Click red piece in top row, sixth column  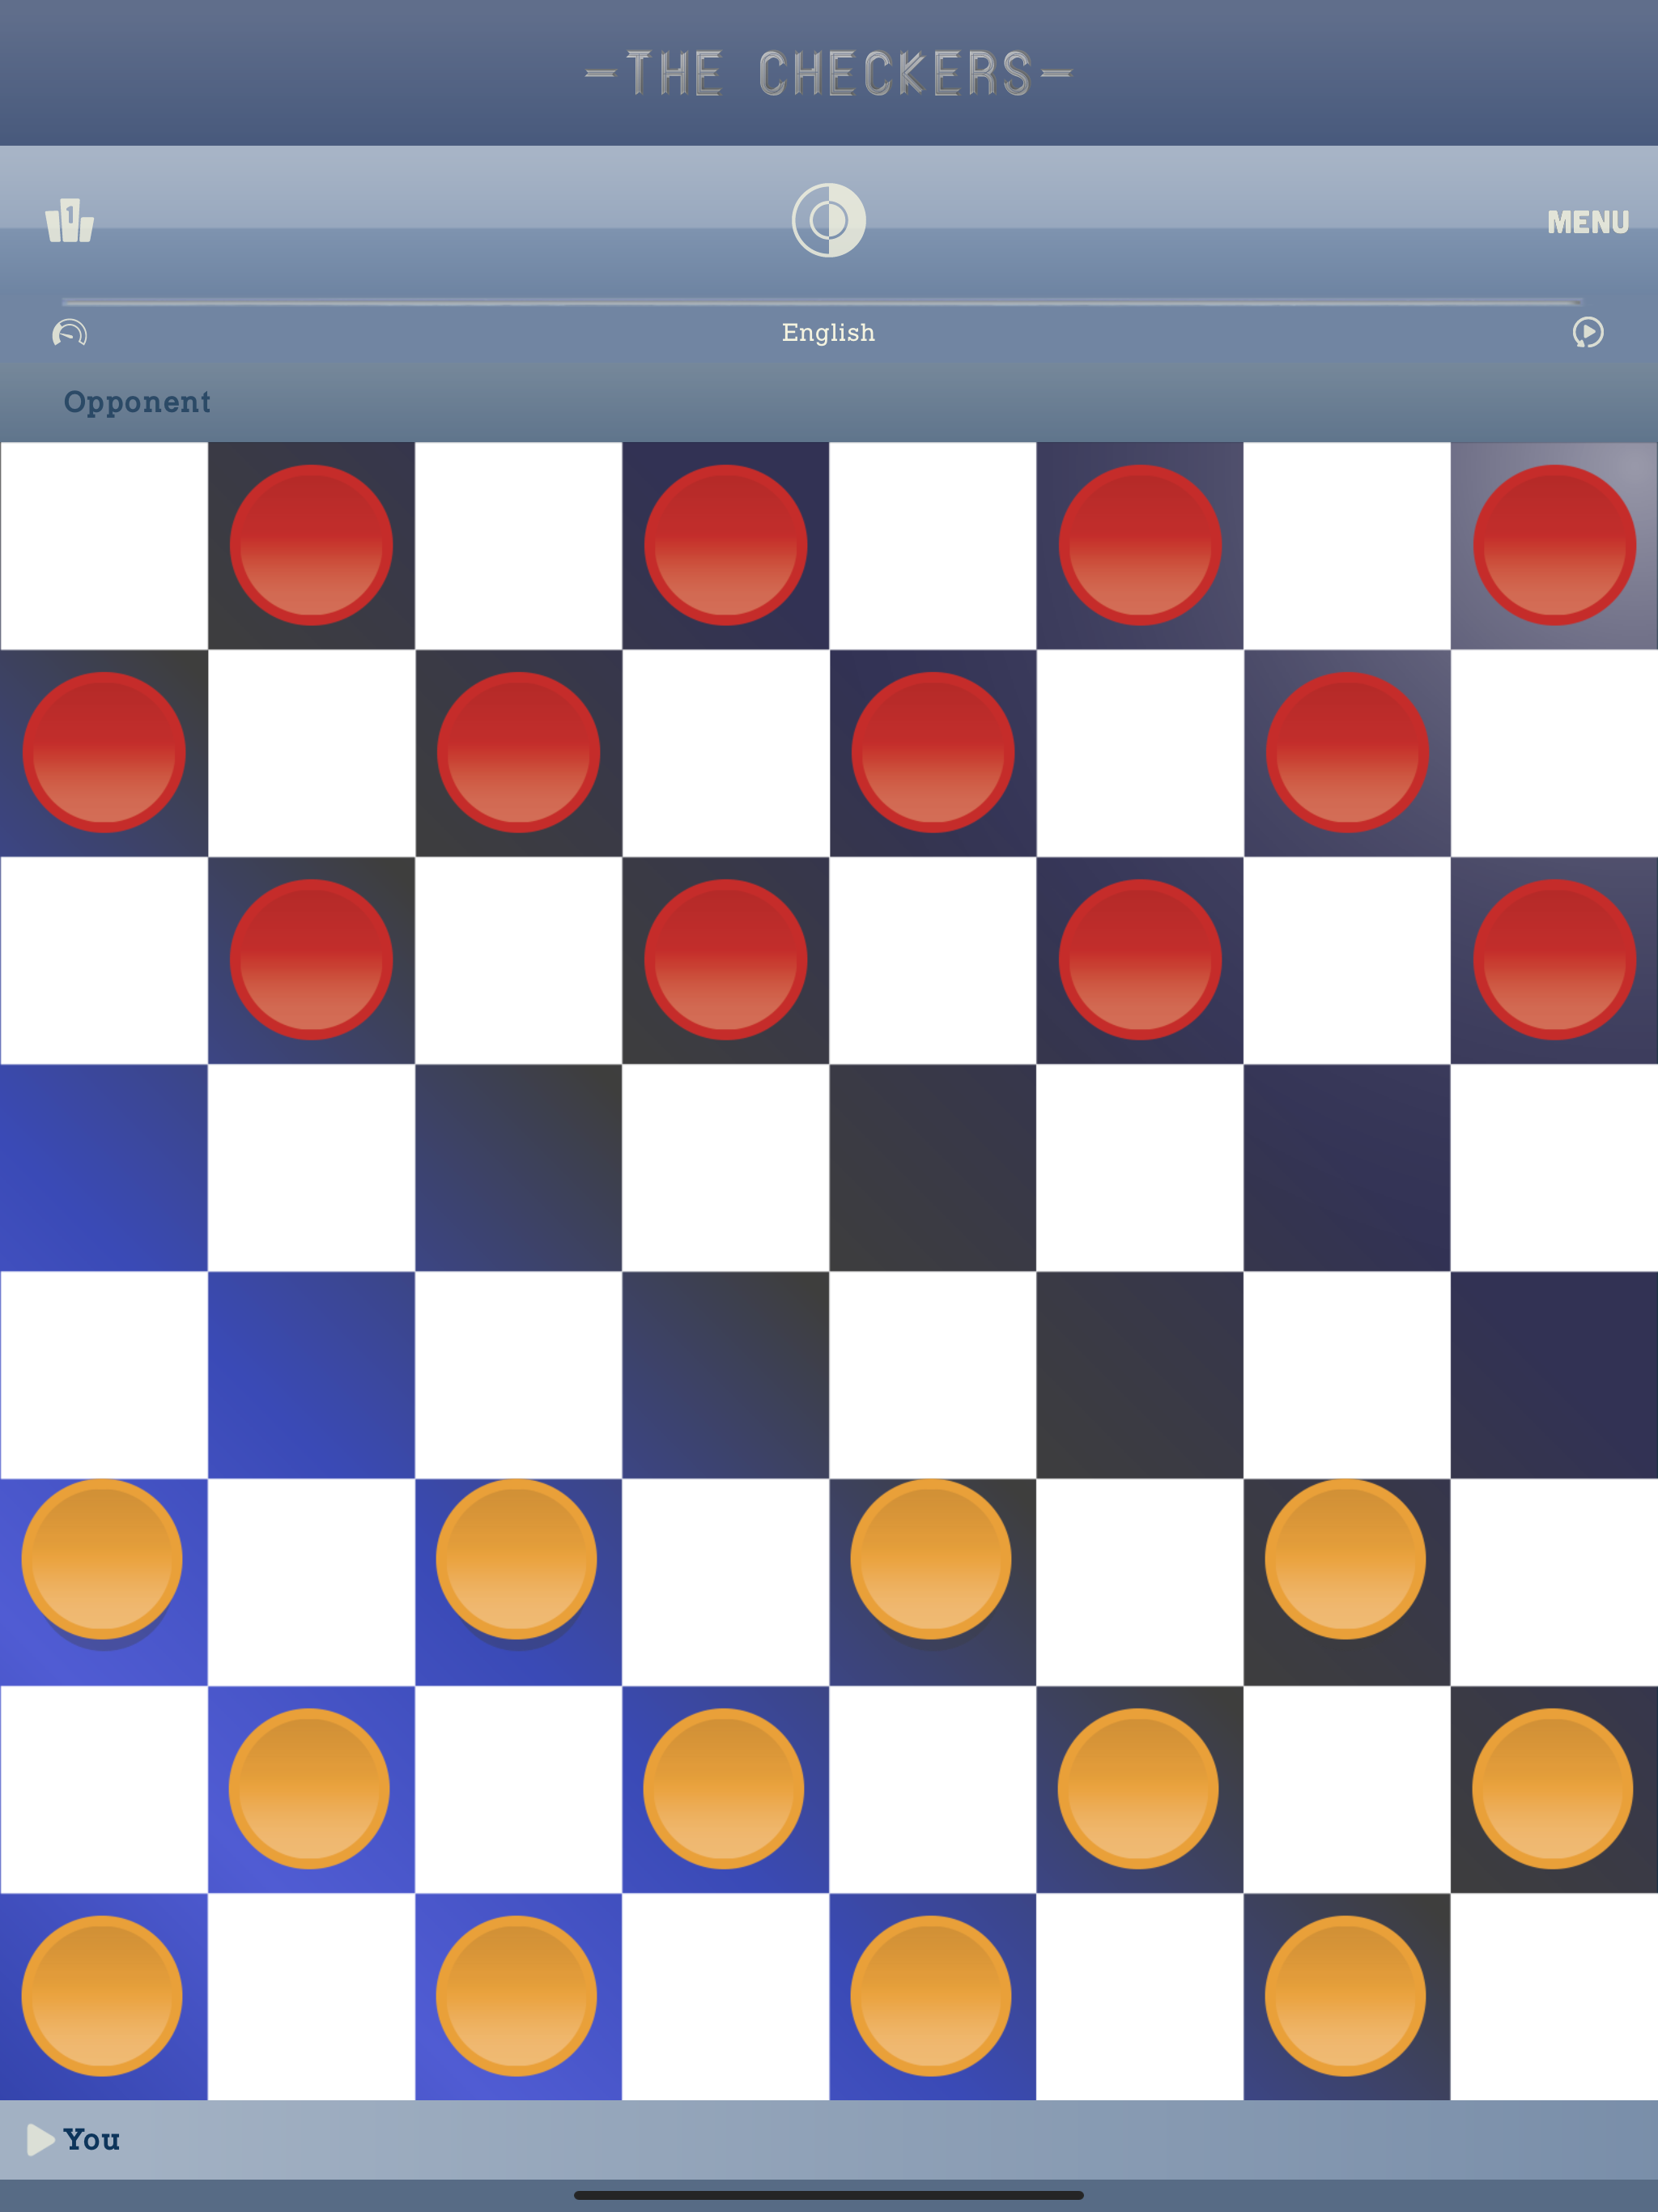tap(1140, 545)
